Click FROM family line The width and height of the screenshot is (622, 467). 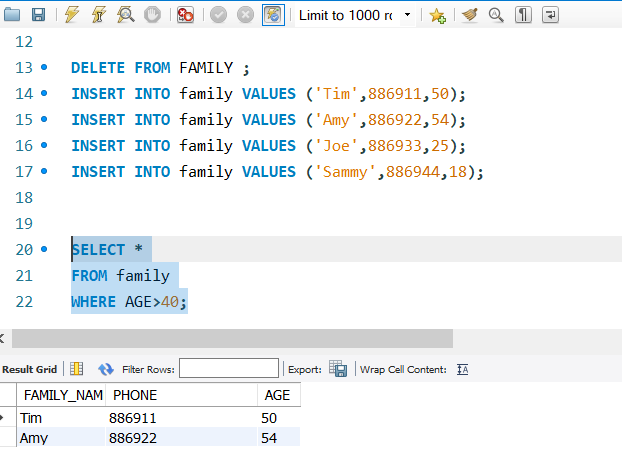(121, 276)
